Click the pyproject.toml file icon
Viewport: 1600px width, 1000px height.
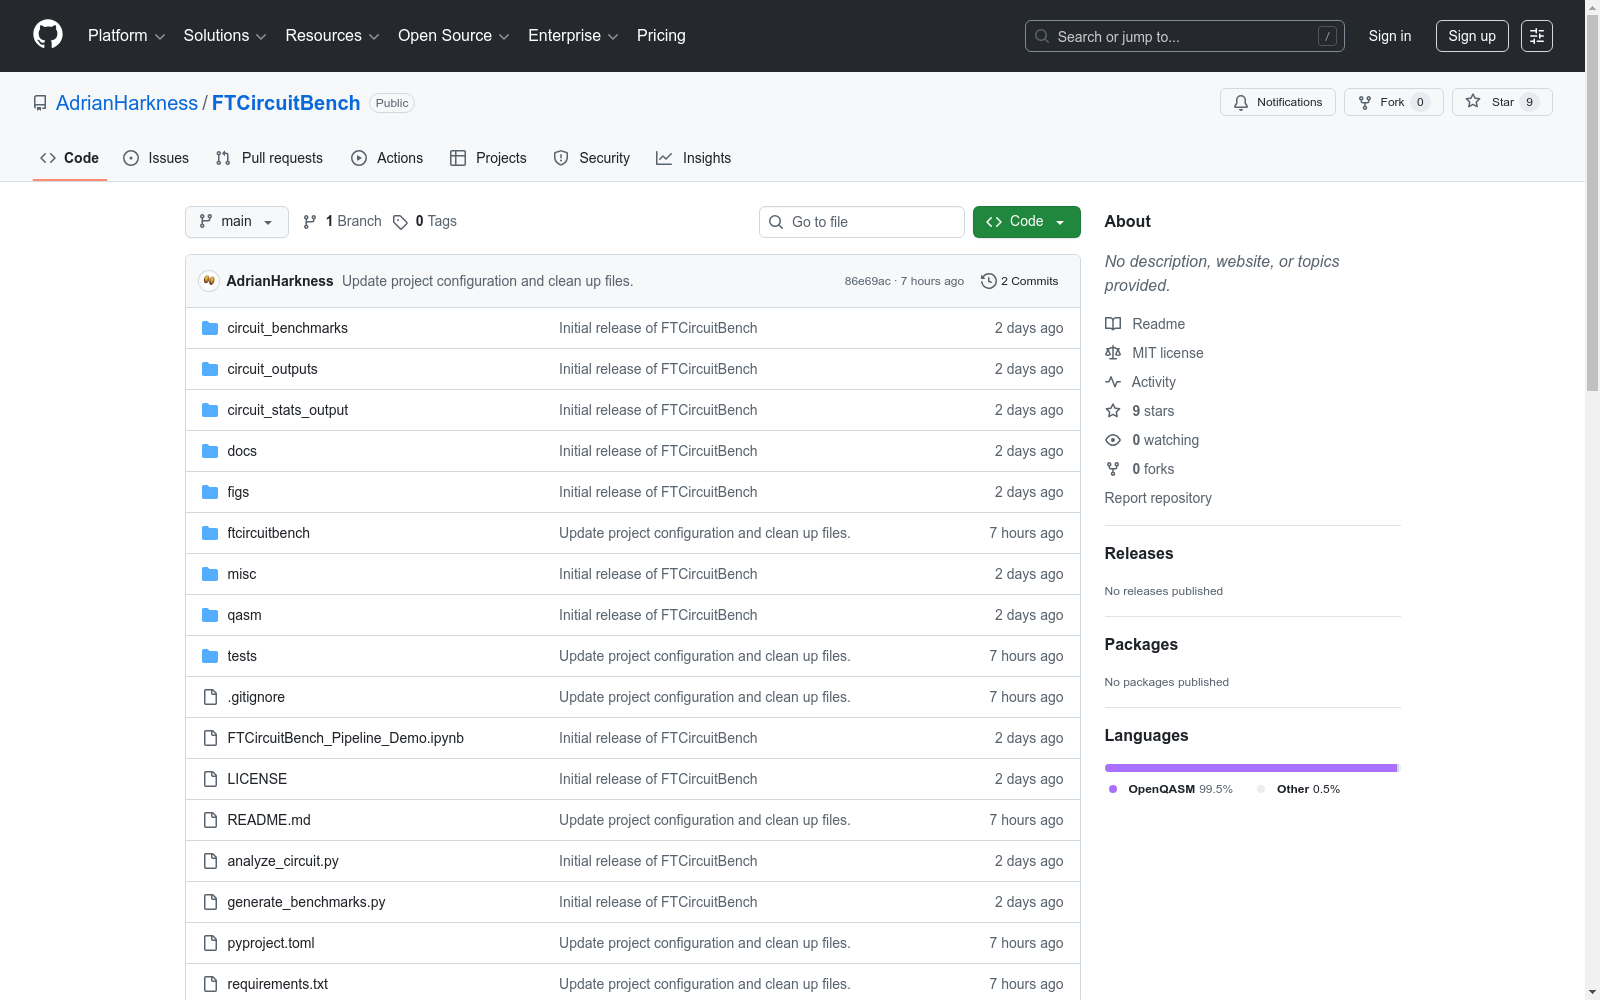pyautogui.click(x=210, y=943)
